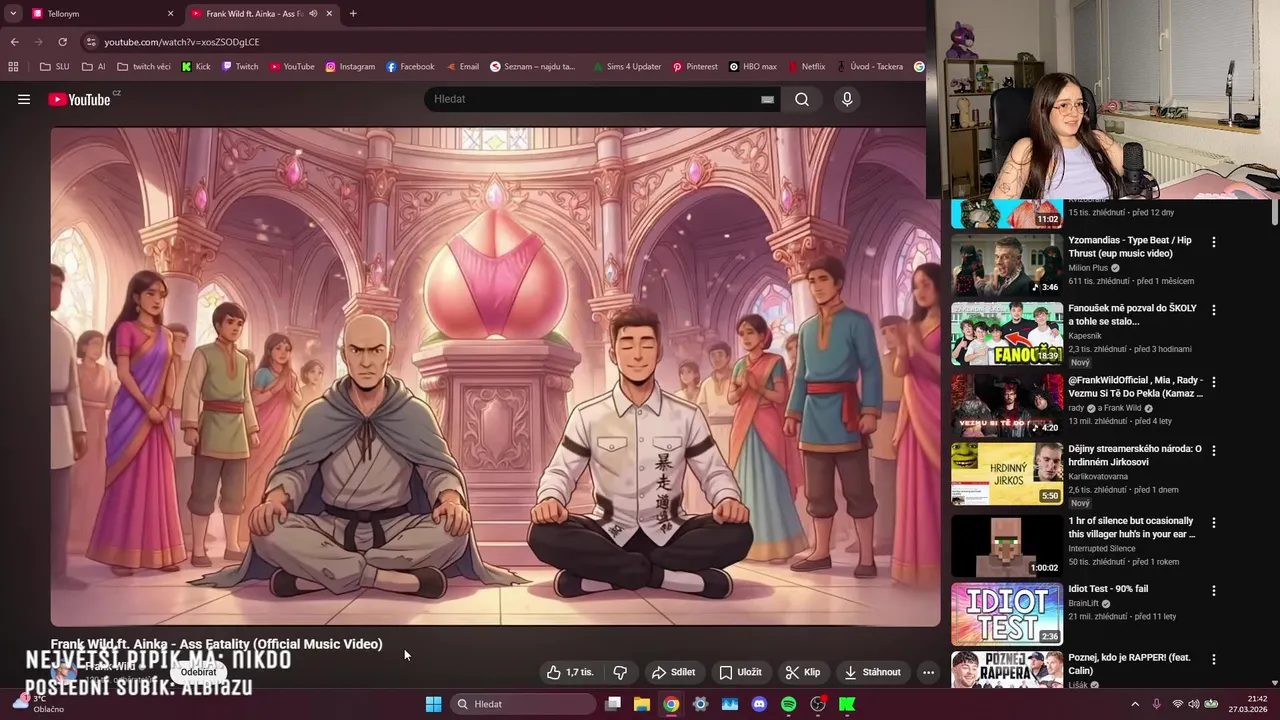Open options for Dějiny streamerského národa video
Viewport: 1280px width, 720px height.
coord(1214,450)
